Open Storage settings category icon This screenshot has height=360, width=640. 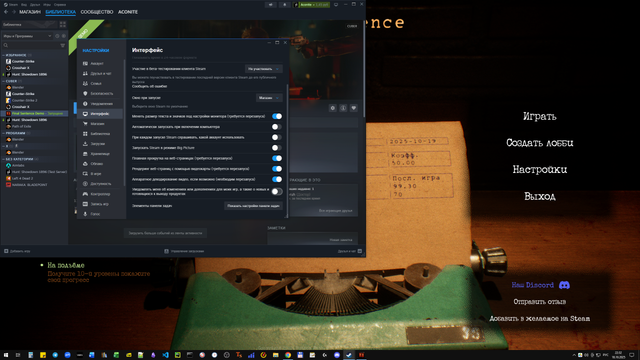point(85,153)
